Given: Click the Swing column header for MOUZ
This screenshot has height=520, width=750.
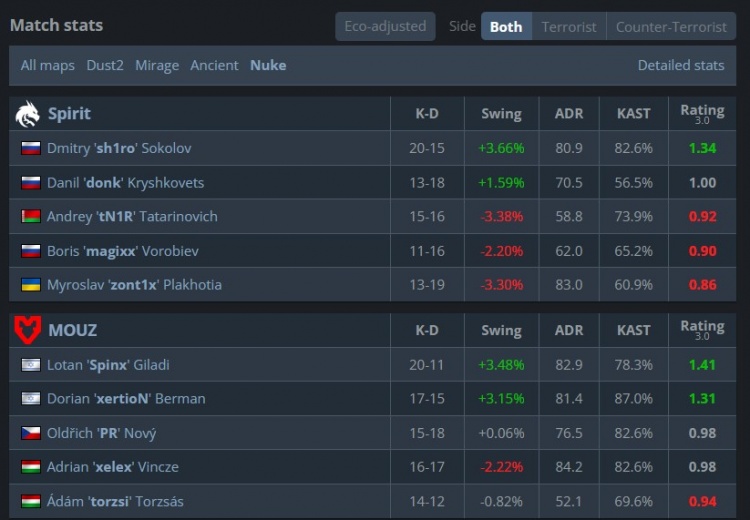Looking at the screenshot, I should pyautogui.click(x=501, y=330).
